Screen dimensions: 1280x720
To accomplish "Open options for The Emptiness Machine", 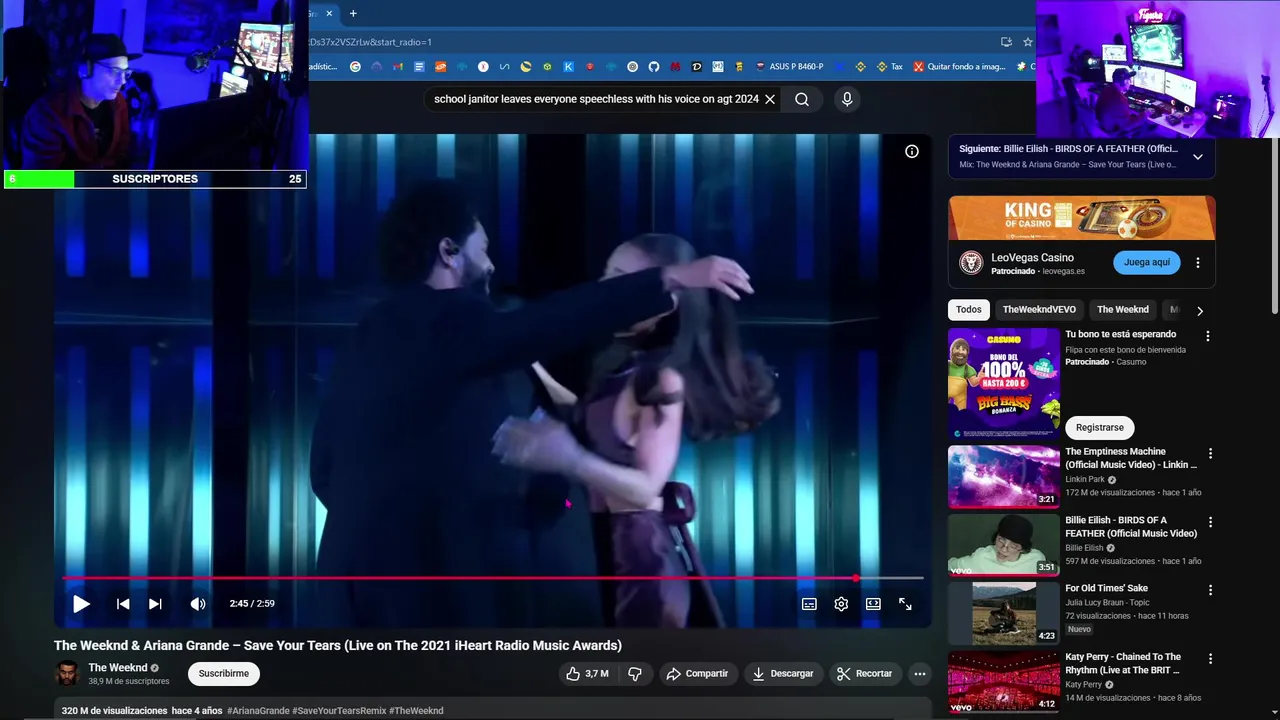I will [x=1210, y=453].
